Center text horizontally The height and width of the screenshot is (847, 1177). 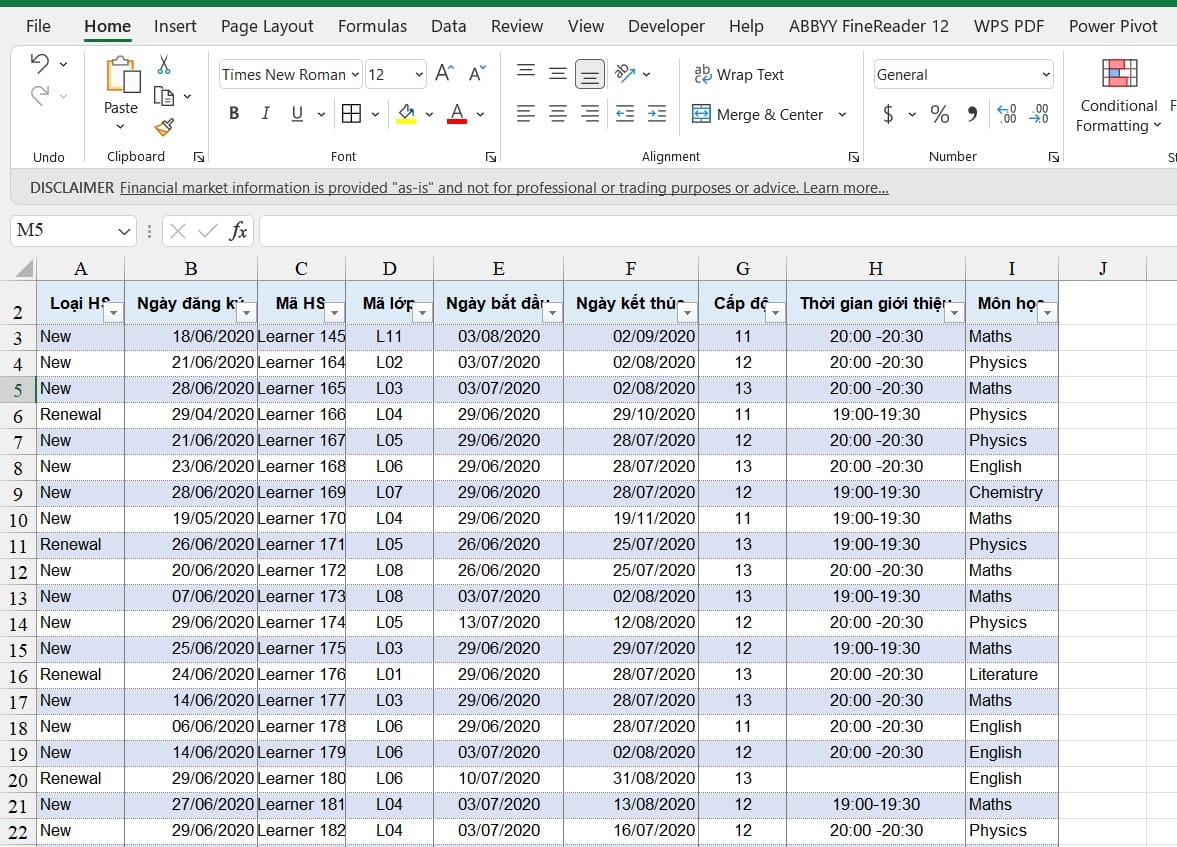(x=558, y=113)
